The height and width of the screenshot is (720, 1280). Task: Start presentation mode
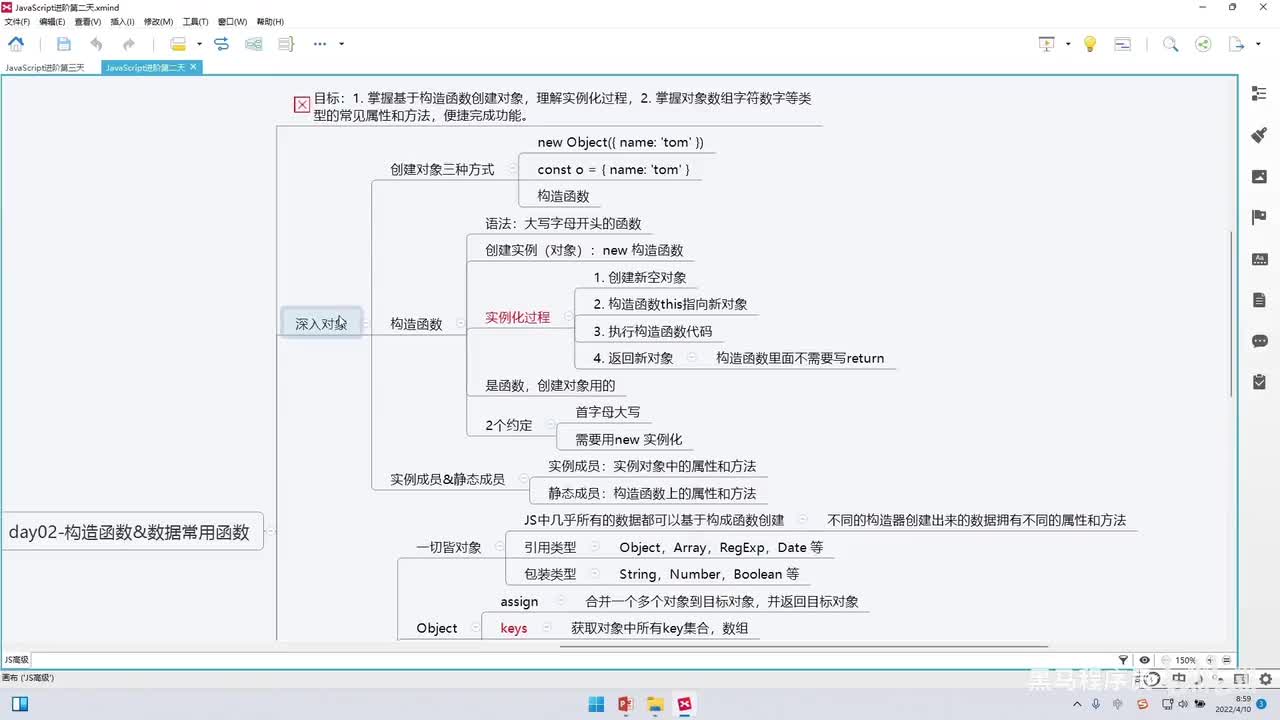1047,44
